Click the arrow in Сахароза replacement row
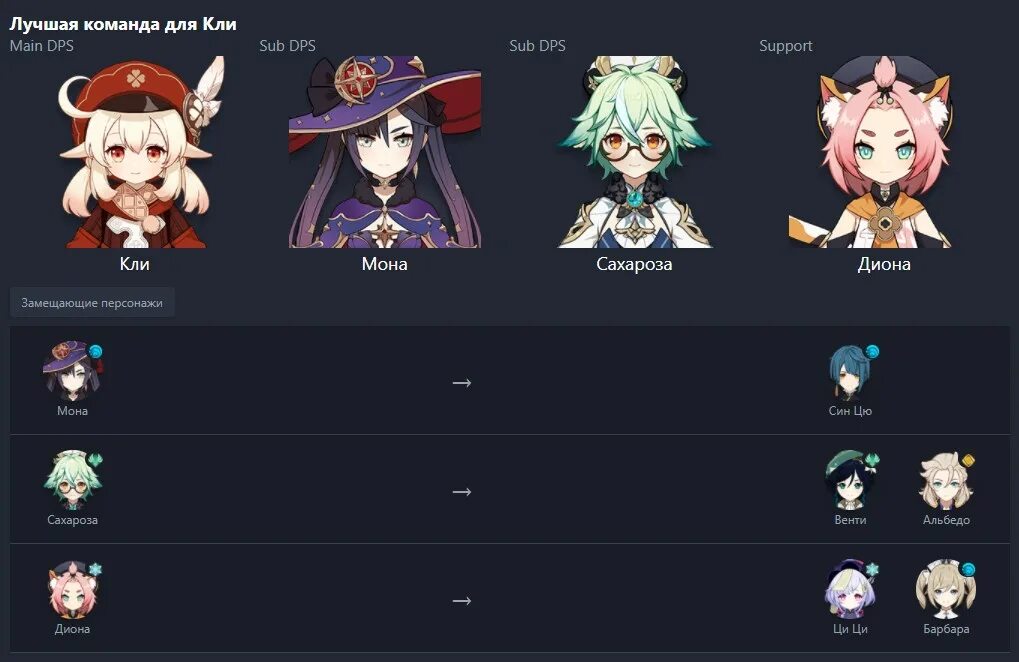The height and width of the screenshot is (662, 1019). [461, 492]
